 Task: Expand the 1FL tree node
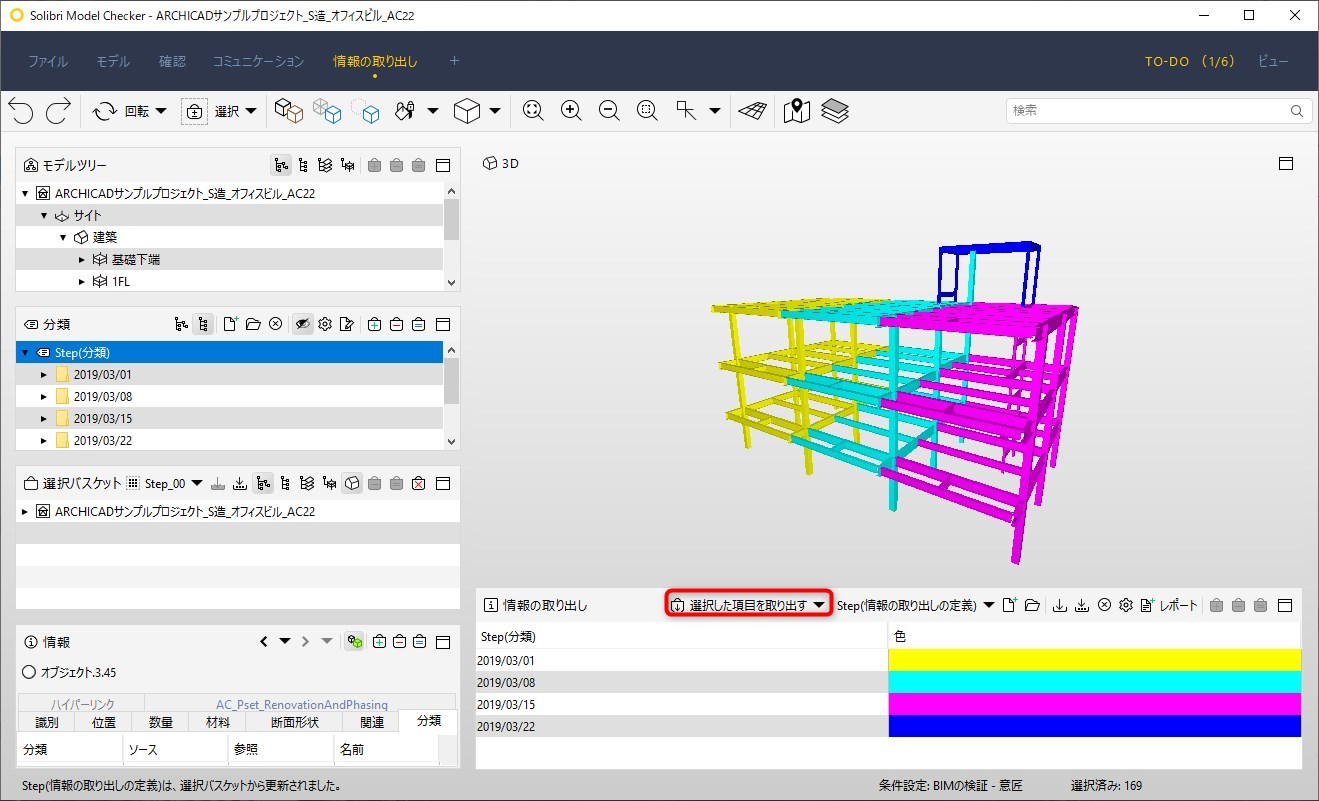(82, 282)
